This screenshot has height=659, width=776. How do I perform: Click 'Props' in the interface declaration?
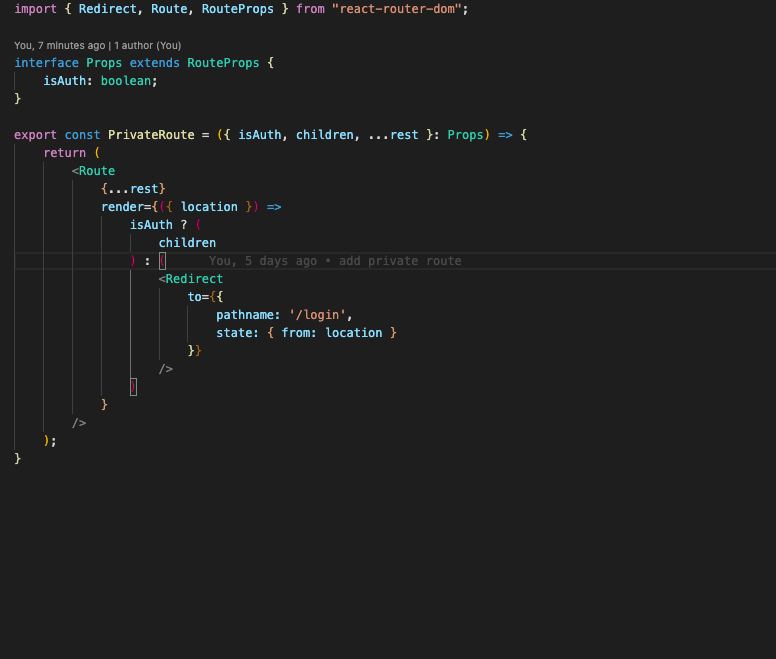(104, 63)
